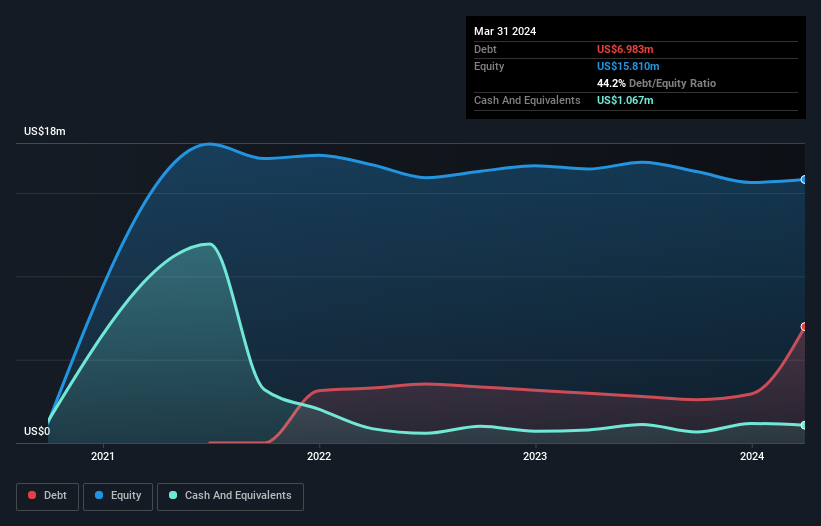Click the 2022 x-axis label

(319, 456)
